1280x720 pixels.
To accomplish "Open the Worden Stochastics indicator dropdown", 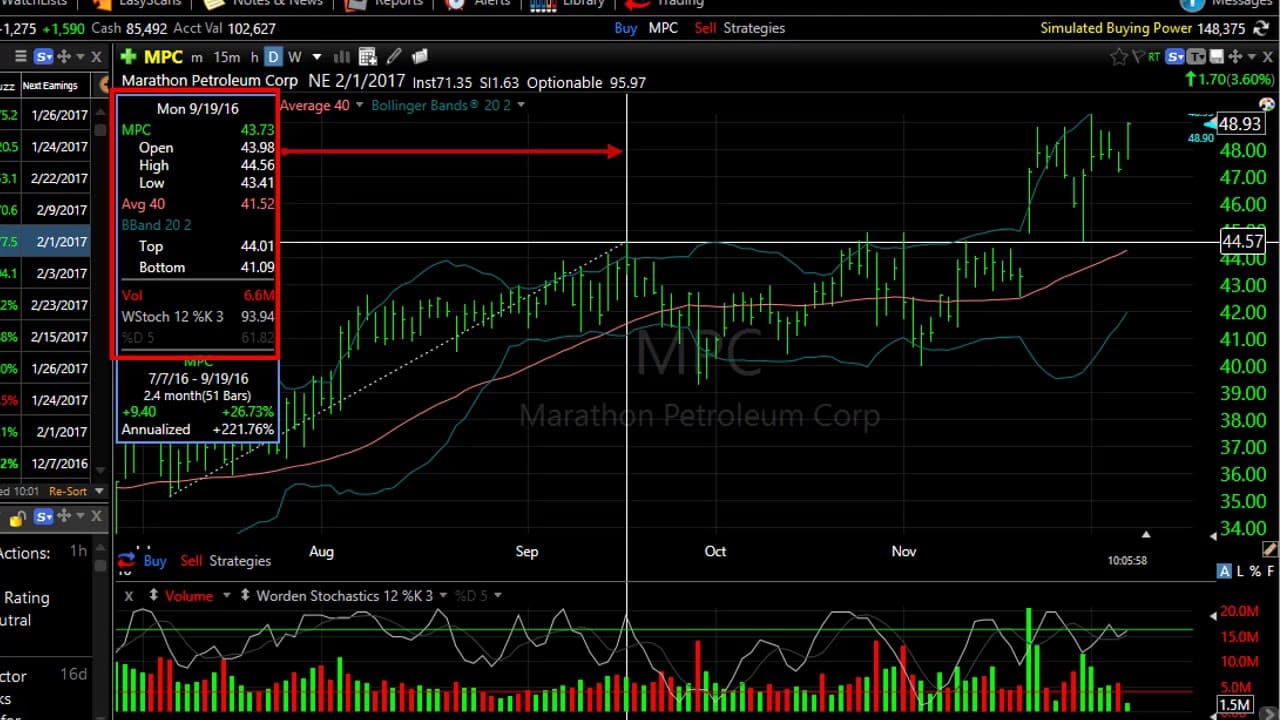I will (443, 595).
